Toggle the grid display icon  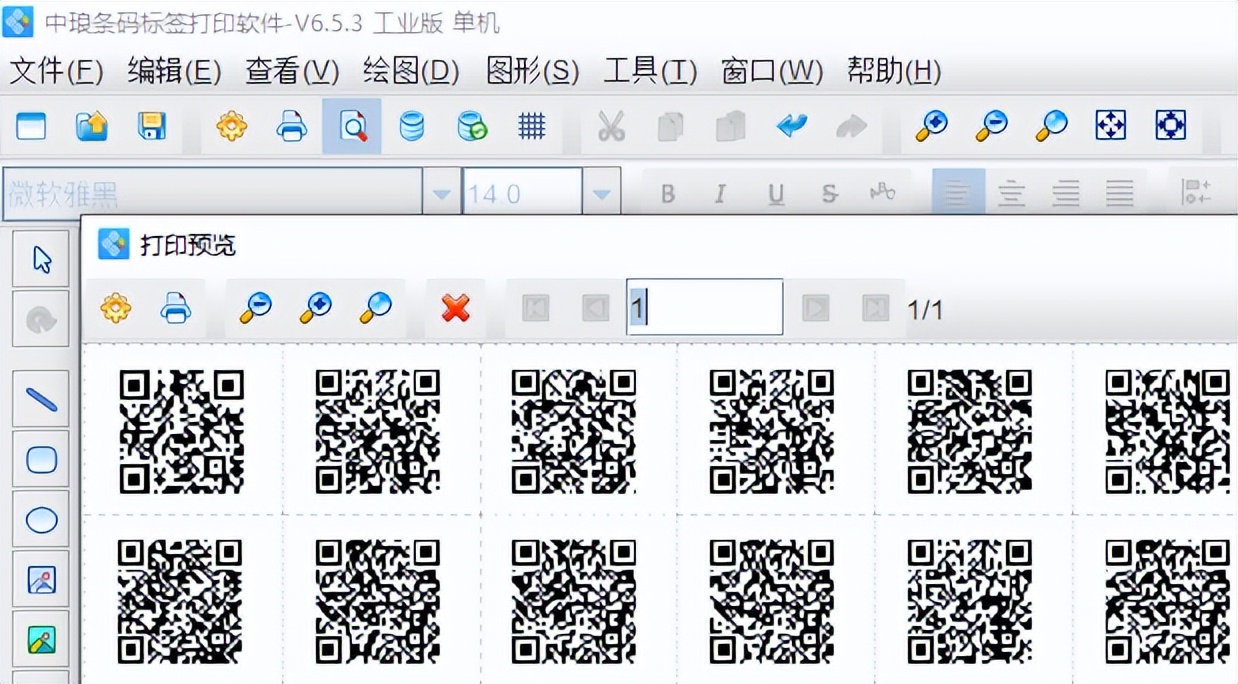(x=533, y=127)
